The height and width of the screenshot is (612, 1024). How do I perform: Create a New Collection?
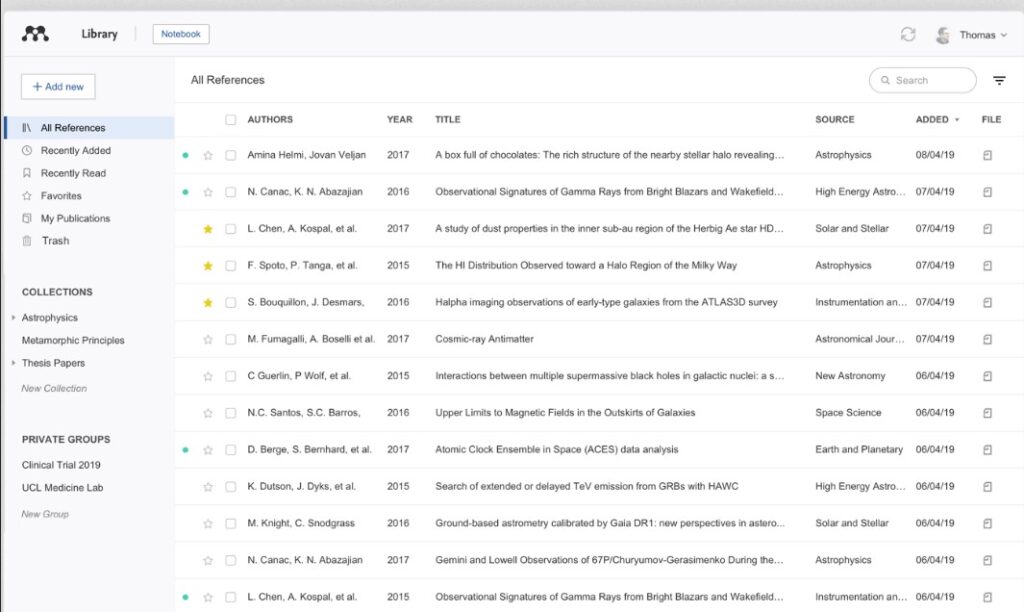[x=54, y=388]
